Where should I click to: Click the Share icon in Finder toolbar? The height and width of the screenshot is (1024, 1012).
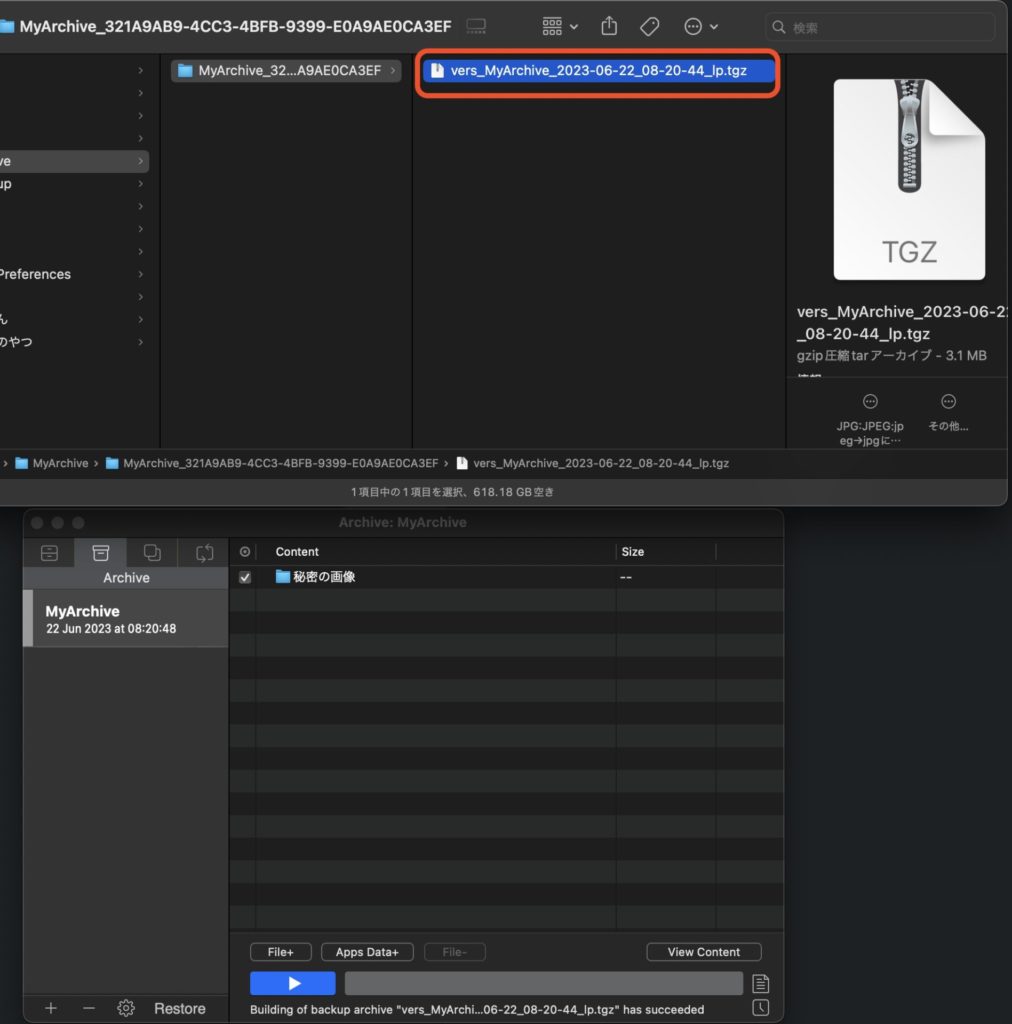pyautogui.click(x=609, y=26)
